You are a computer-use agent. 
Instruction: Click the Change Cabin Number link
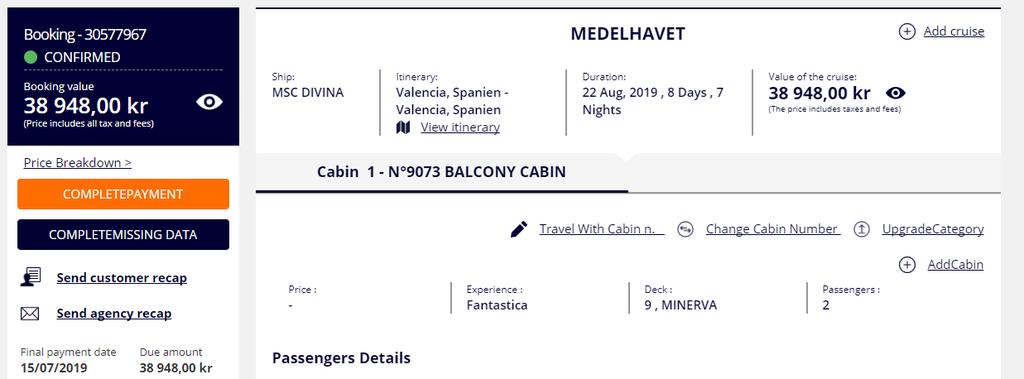[773, 229]
